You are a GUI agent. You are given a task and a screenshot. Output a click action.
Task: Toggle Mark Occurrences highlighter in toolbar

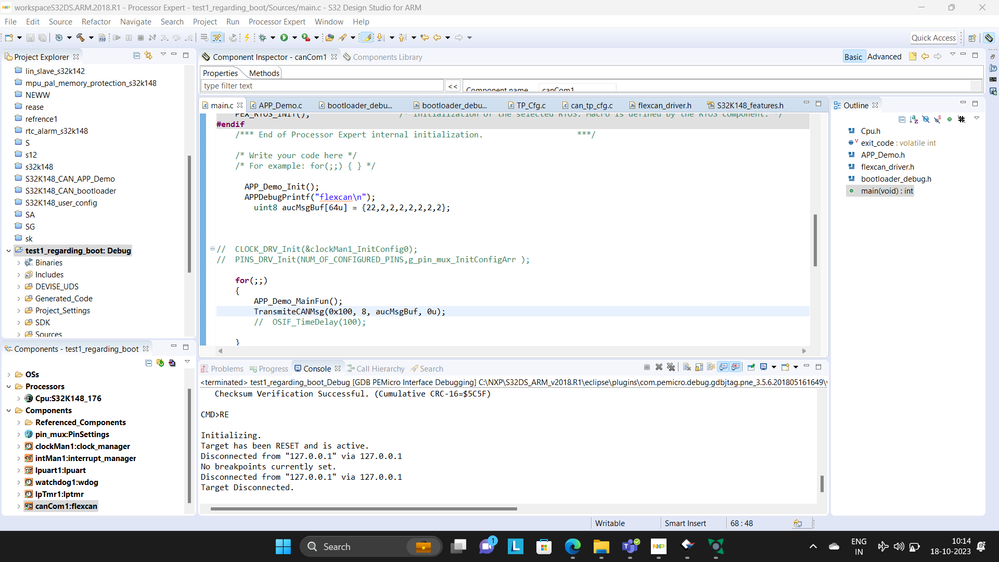(367, 38)
